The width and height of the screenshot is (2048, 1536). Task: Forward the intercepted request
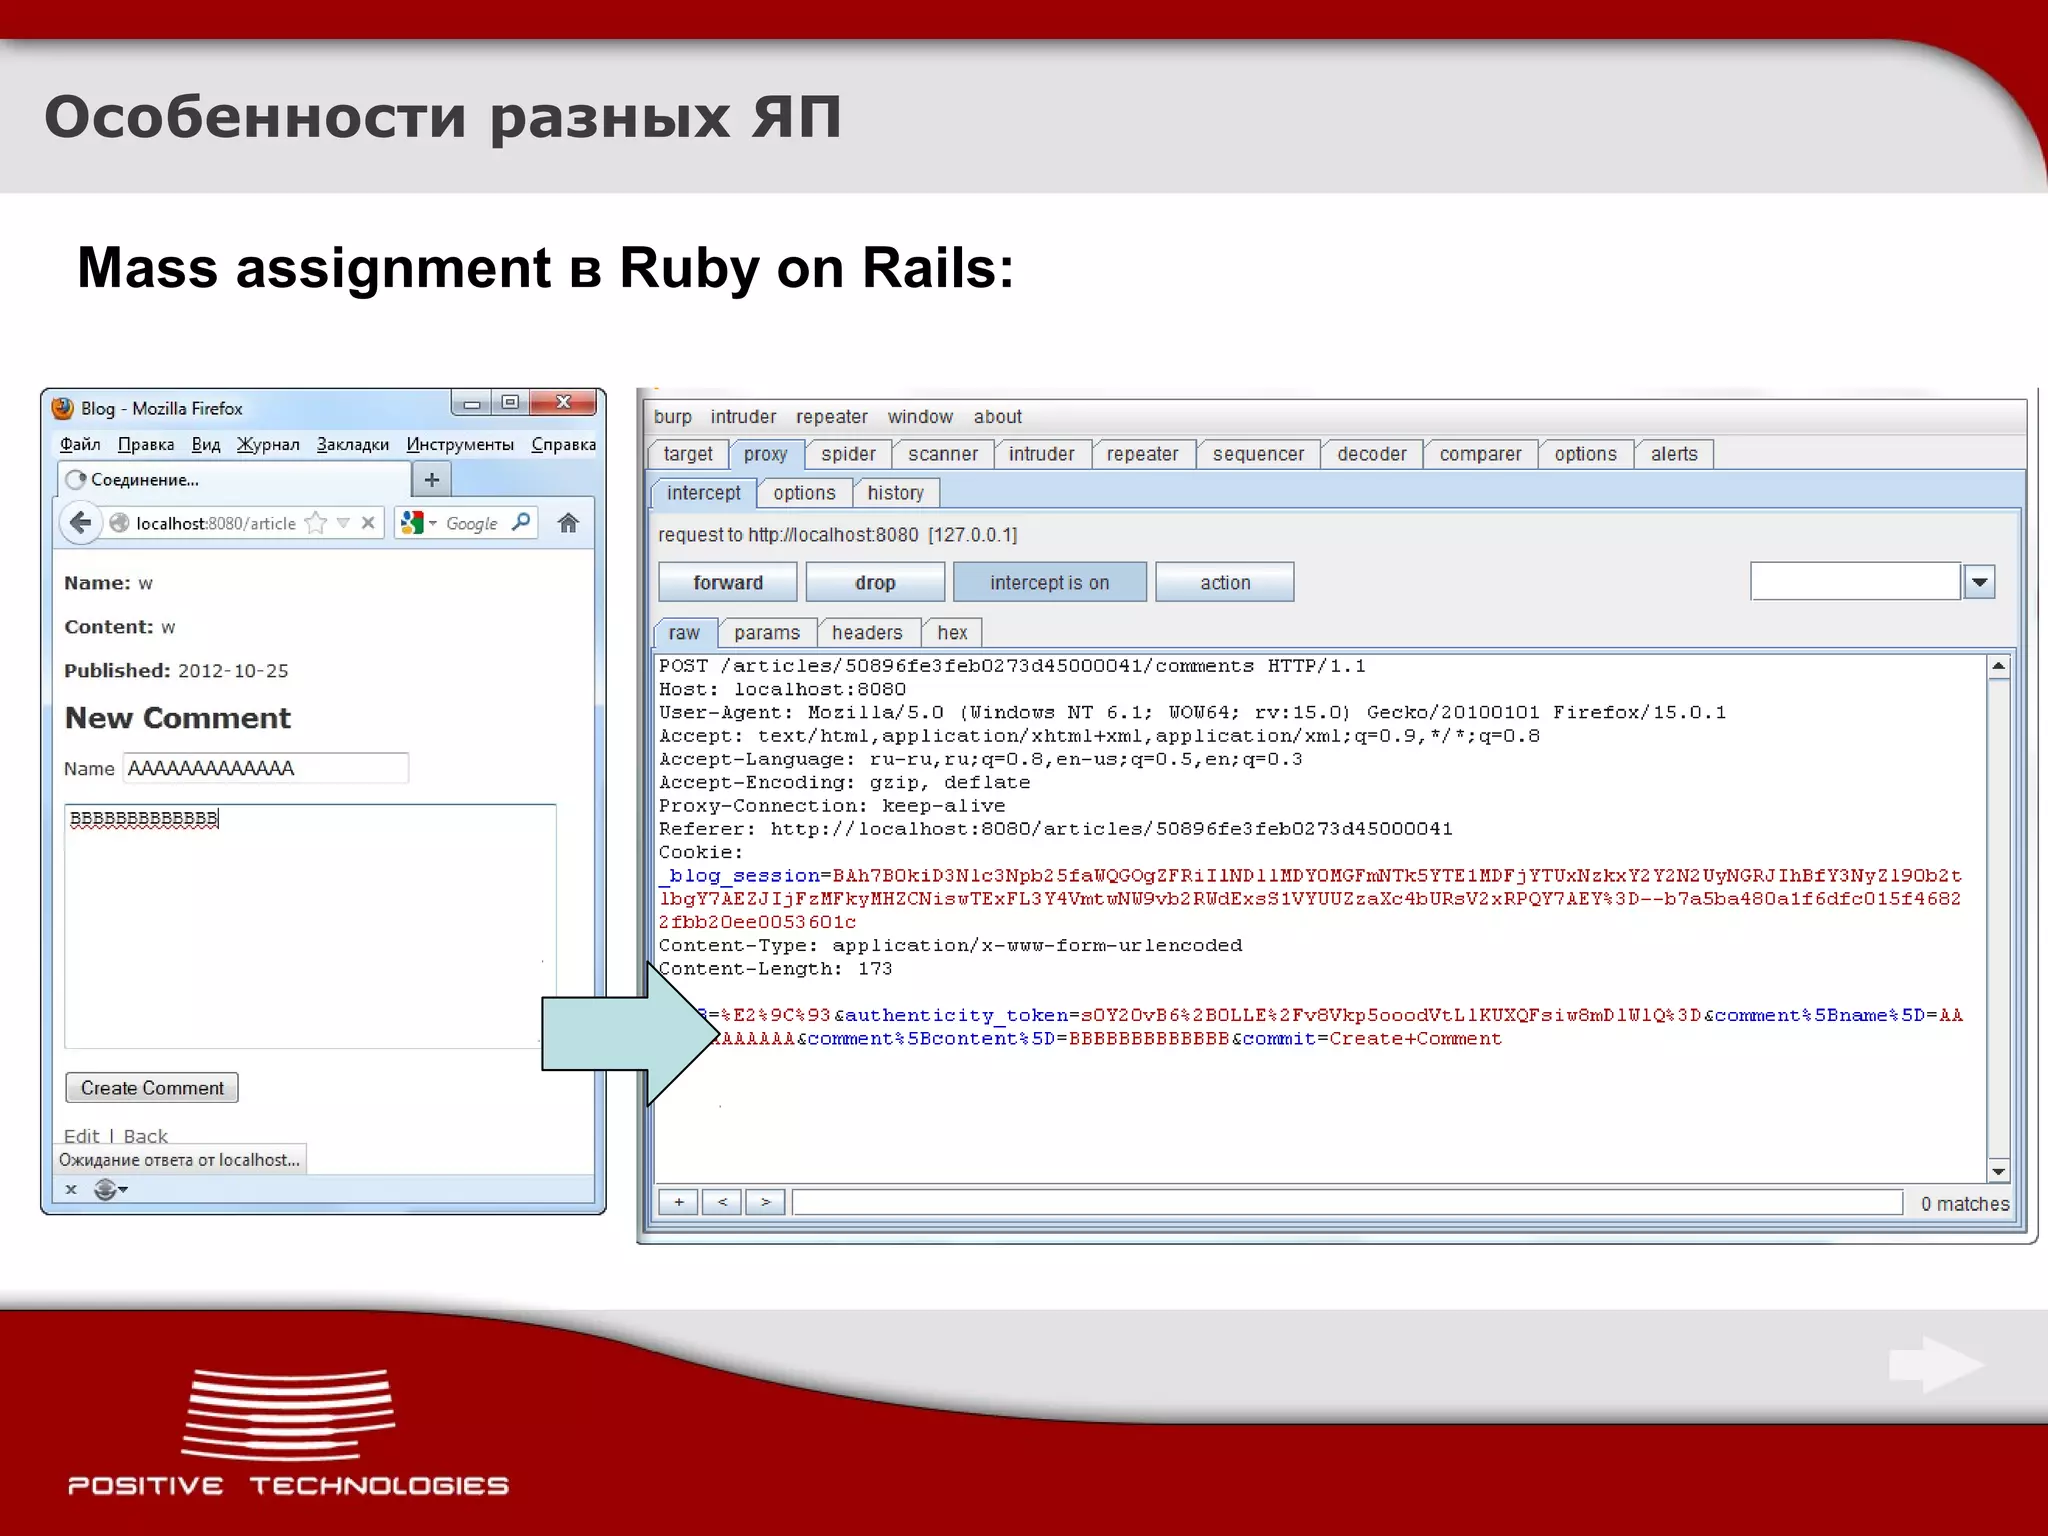pos(728,582)
